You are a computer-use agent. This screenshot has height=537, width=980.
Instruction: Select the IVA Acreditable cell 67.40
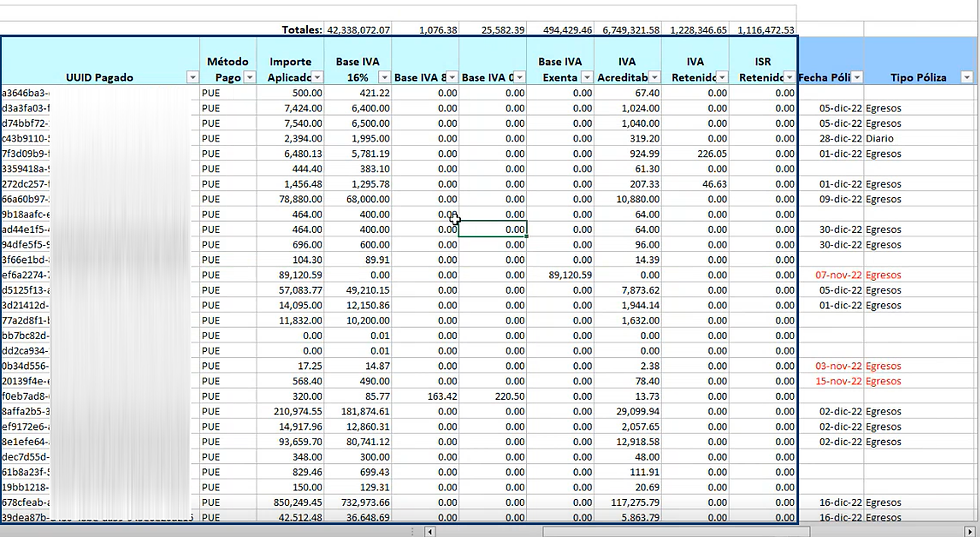(x=628, y=93)
